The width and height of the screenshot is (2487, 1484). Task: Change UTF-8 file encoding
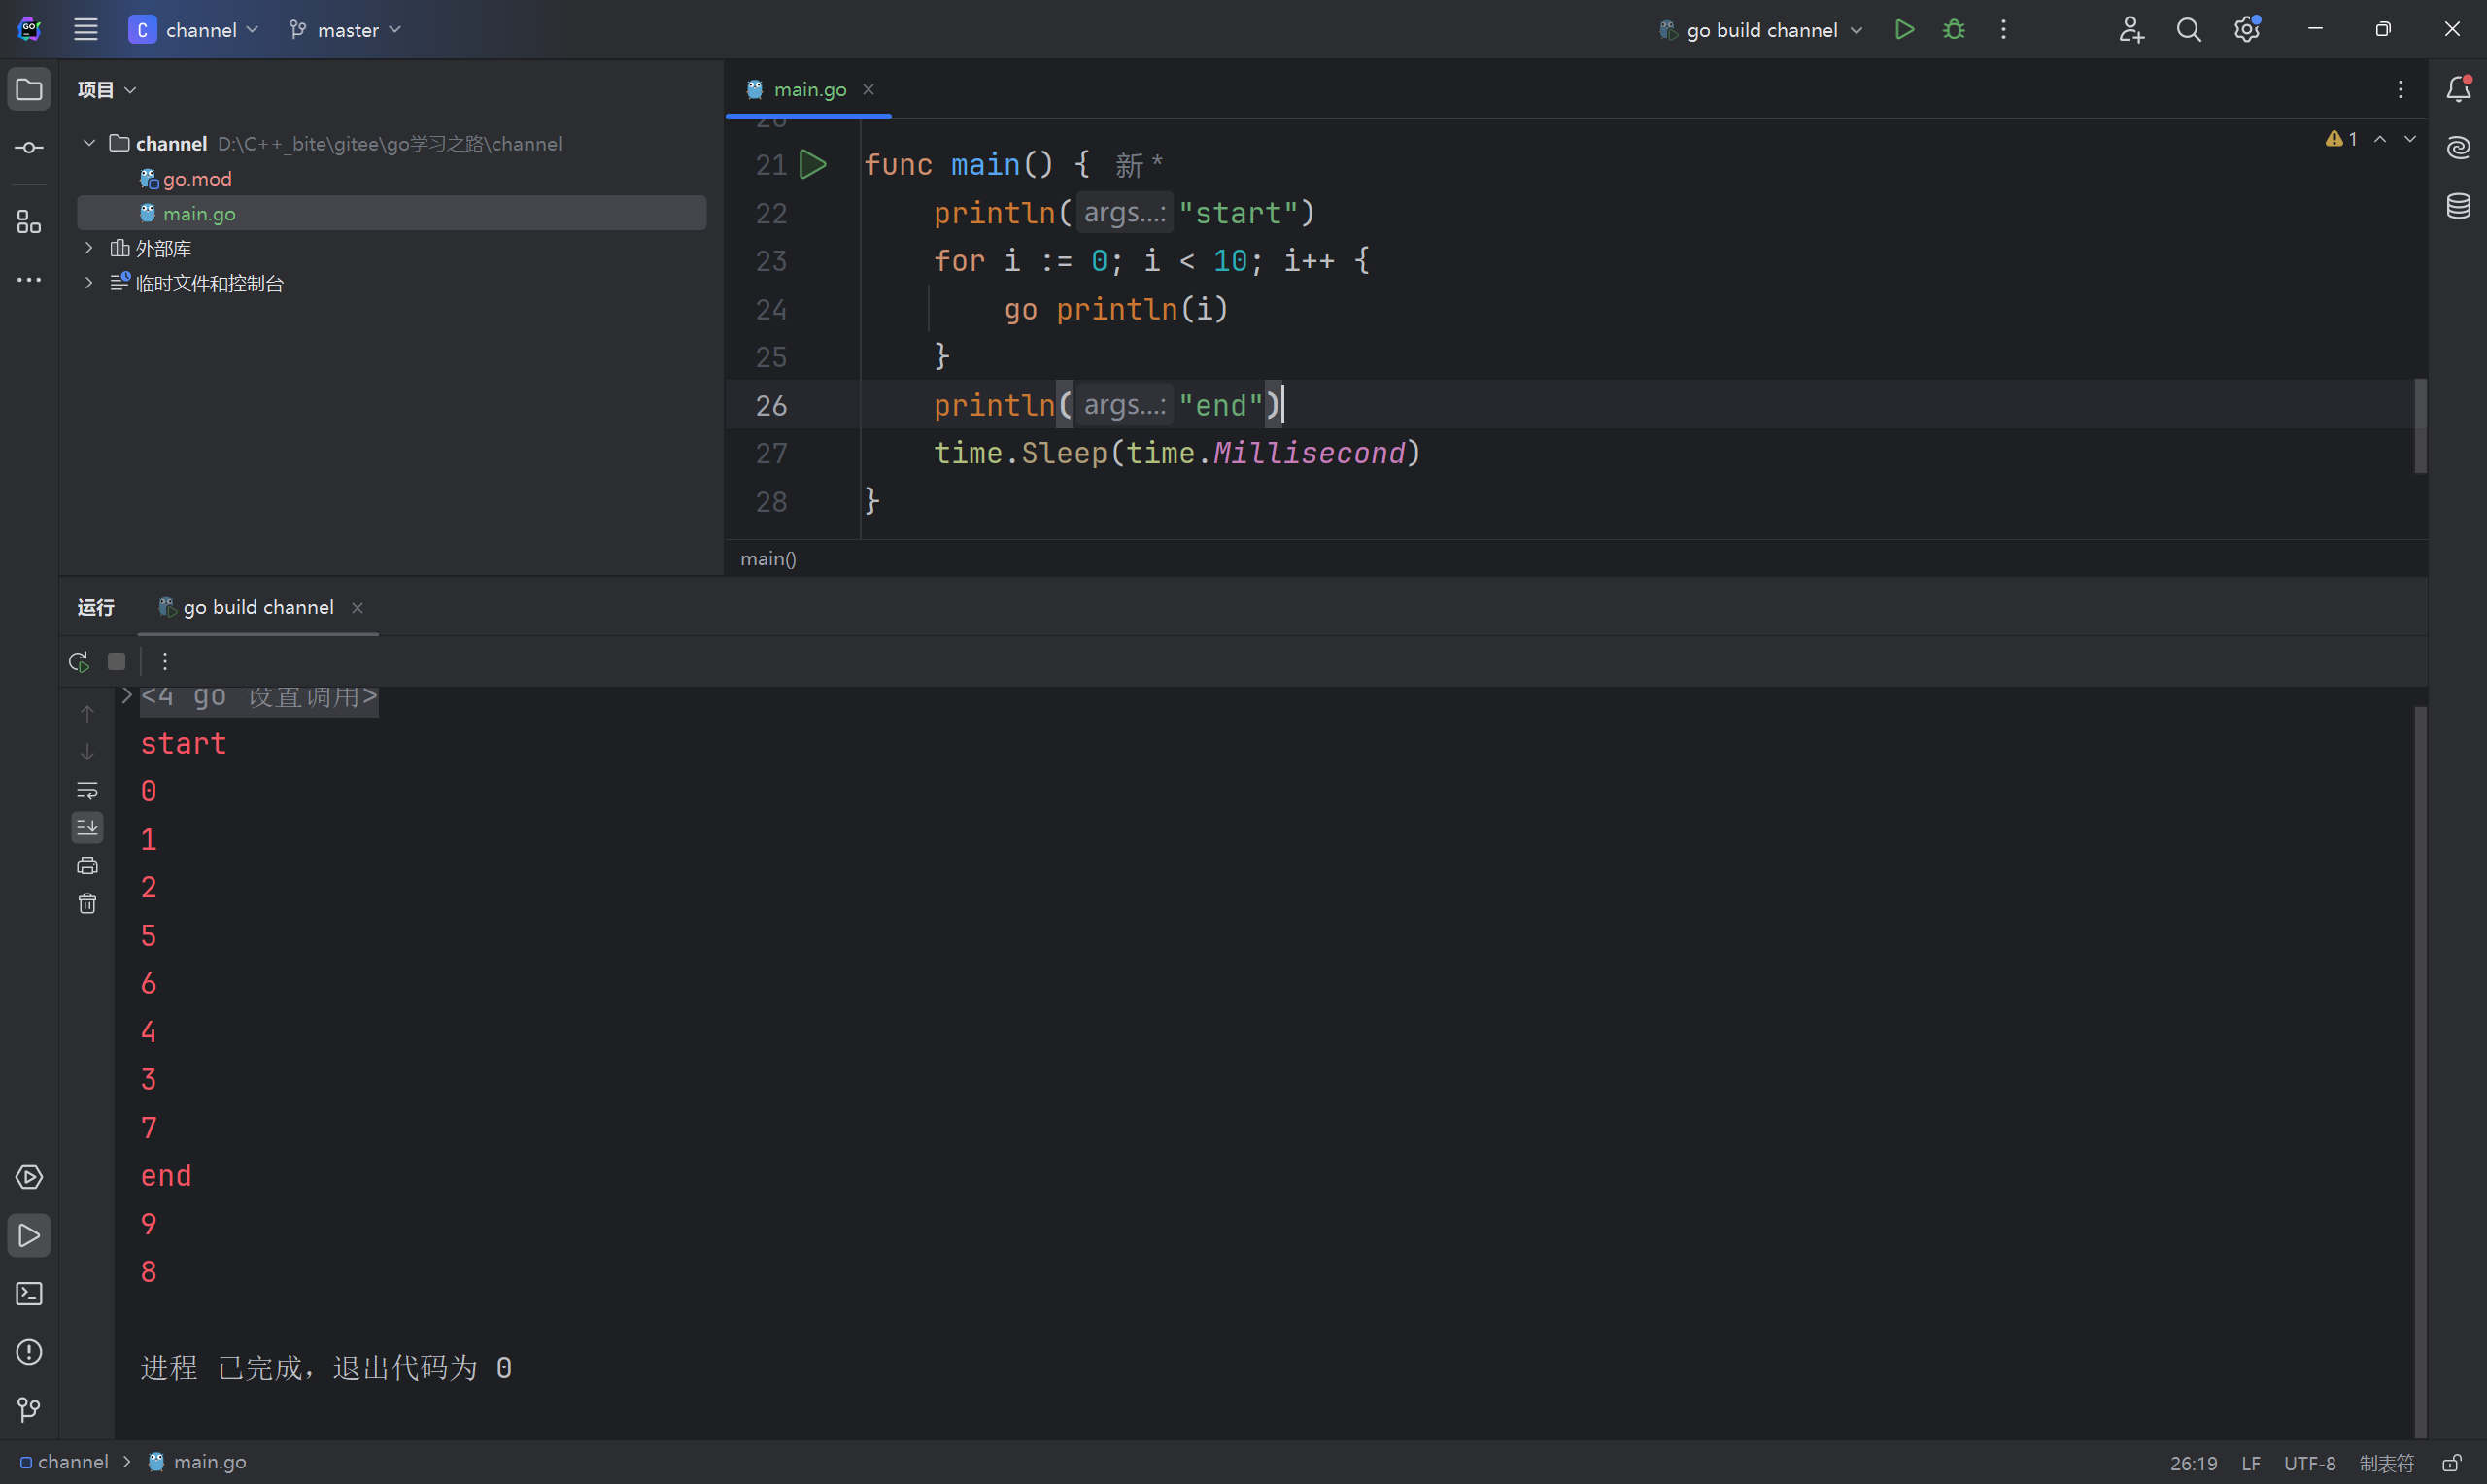pos(2309,1463)
